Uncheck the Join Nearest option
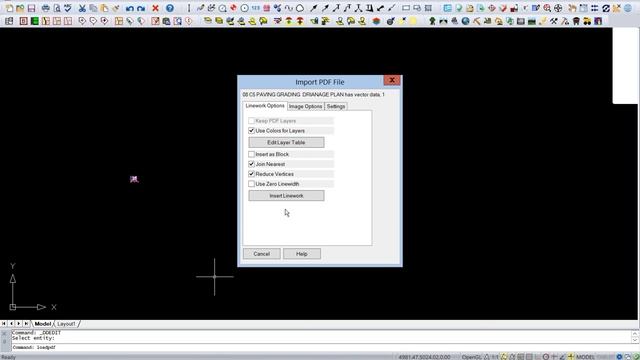The width and height of the screenshot is (640, 360). point(251,164)
